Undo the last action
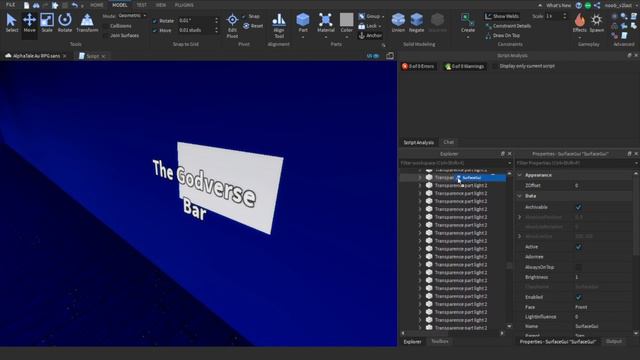Viewport: 640px width, 360px height. (75, 5)
